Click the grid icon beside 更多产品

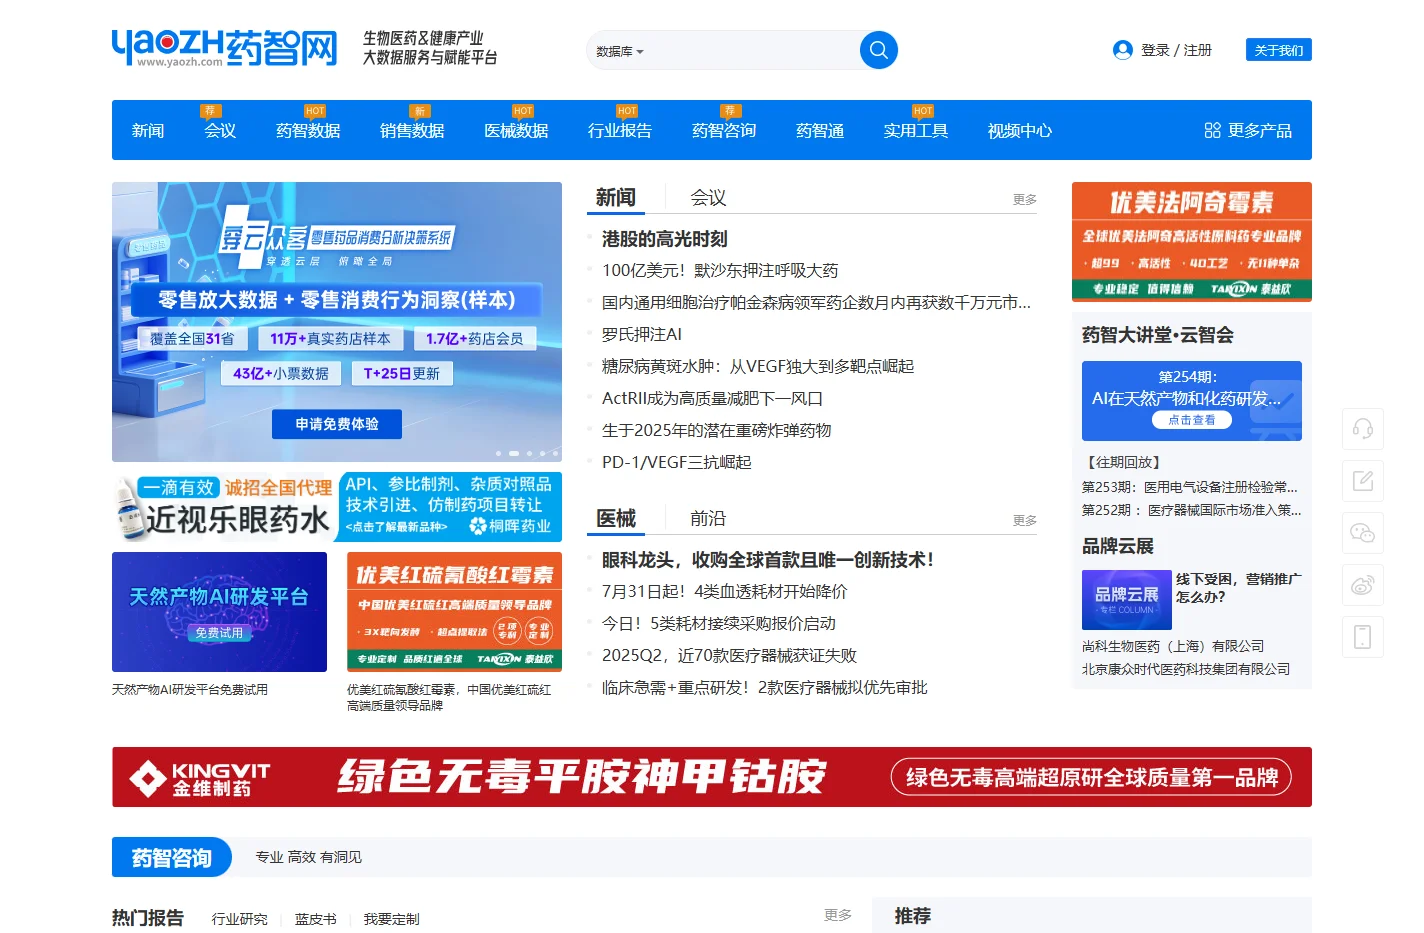(x=1212, y=131)
